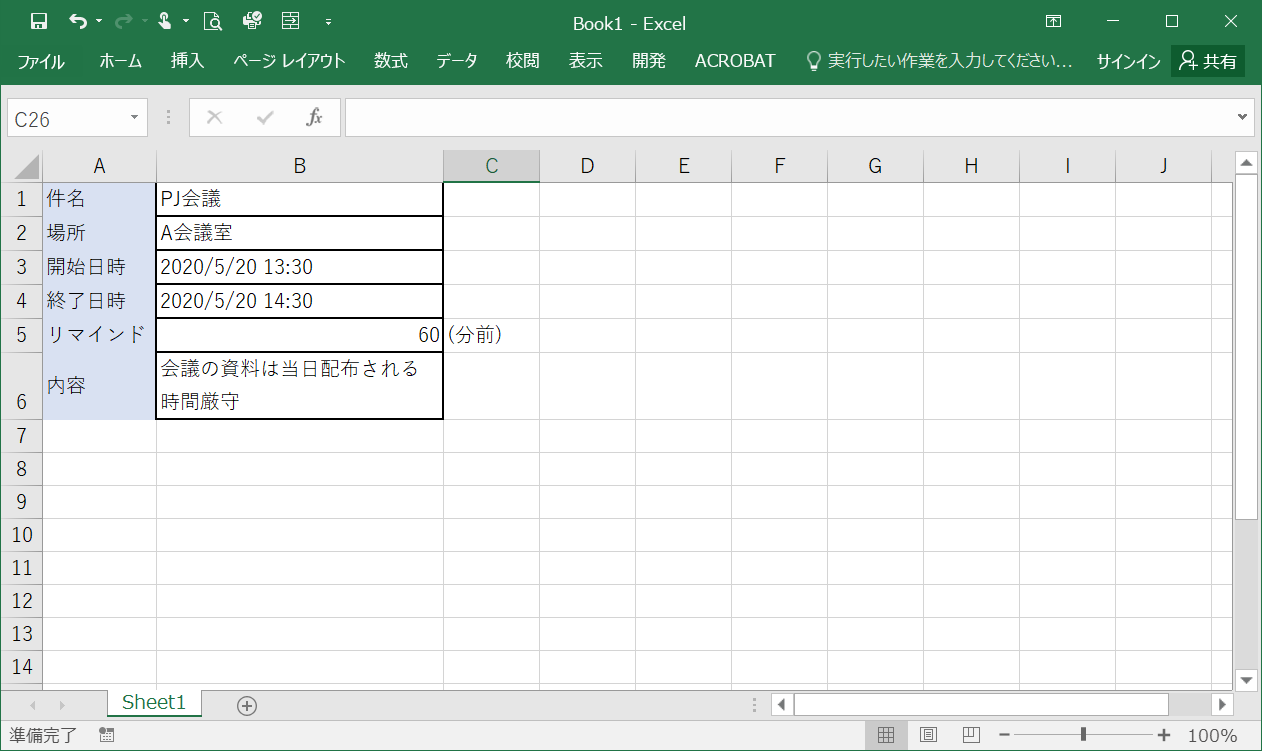This screenshot has height=751, width=1262.
Task: Click the zoom slider handle
Action: pos(1084,735)
